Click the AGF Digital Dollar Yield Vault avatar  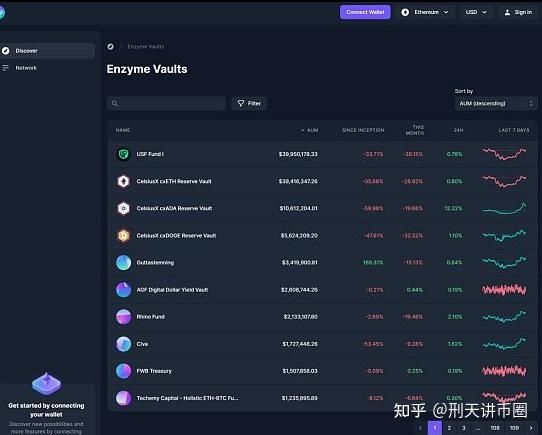[123, 290]
